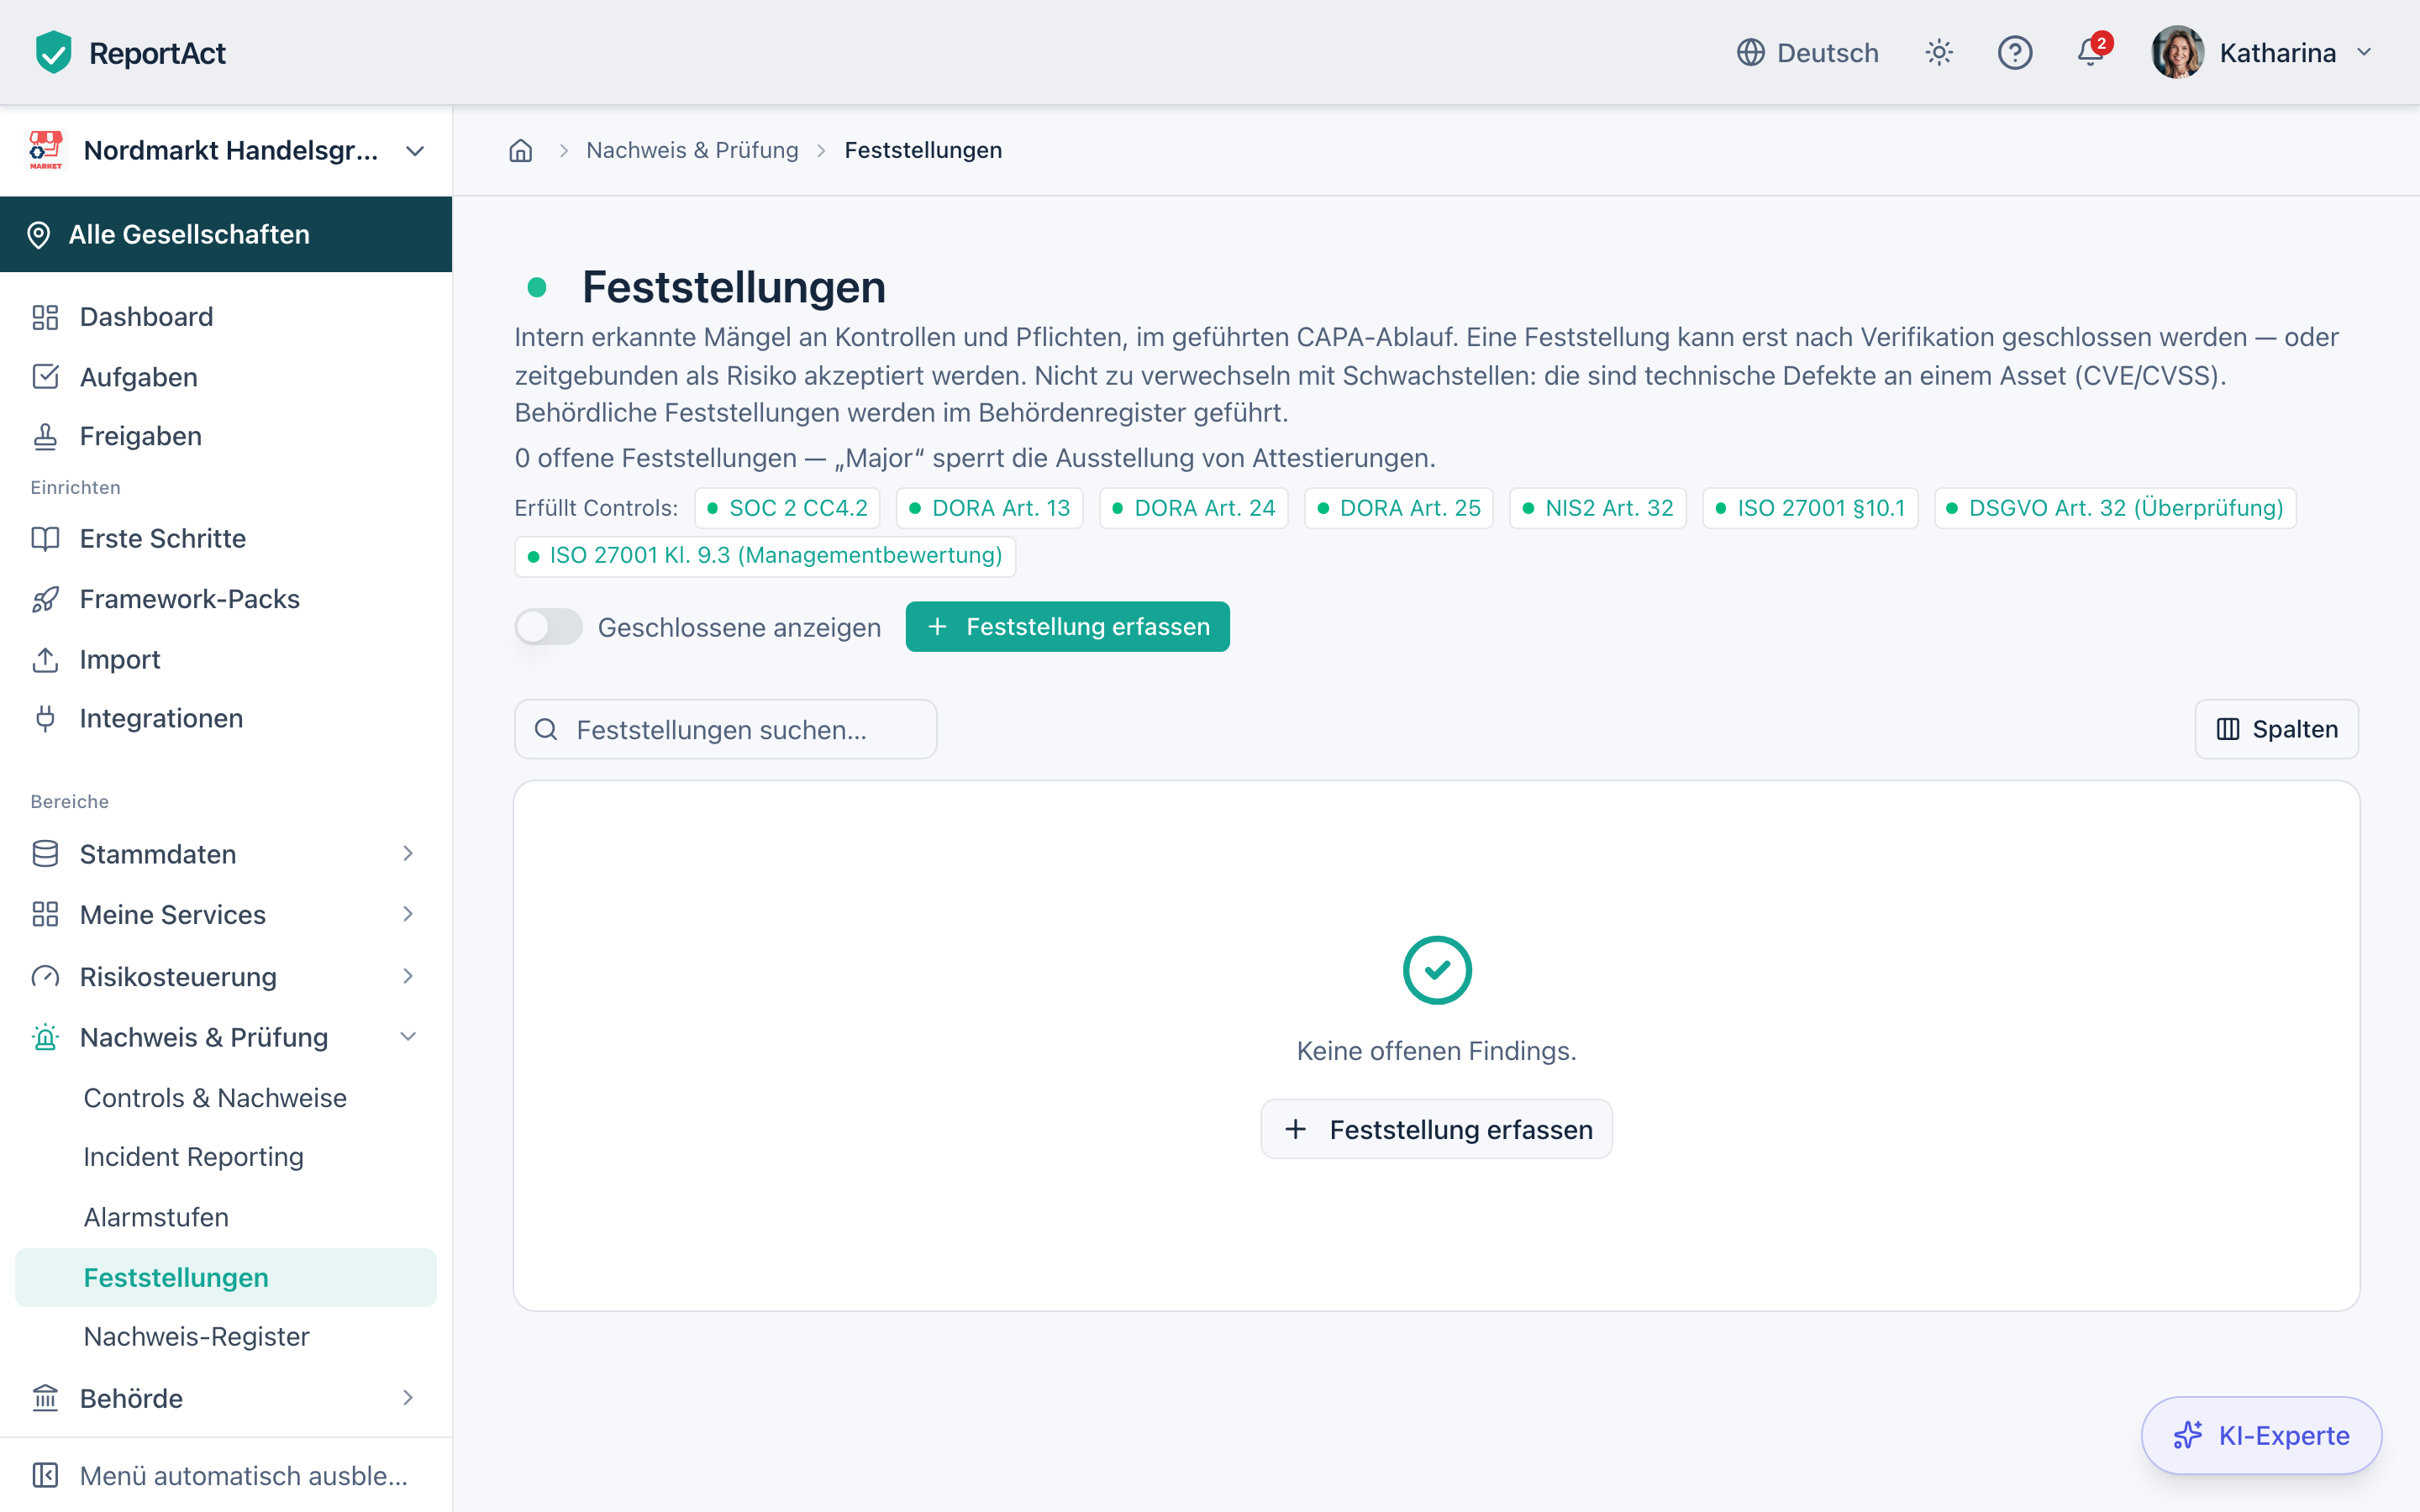Expand the Risikosteuerung section chevron
2420x1512 pixels.
click(x=408, y=976)
